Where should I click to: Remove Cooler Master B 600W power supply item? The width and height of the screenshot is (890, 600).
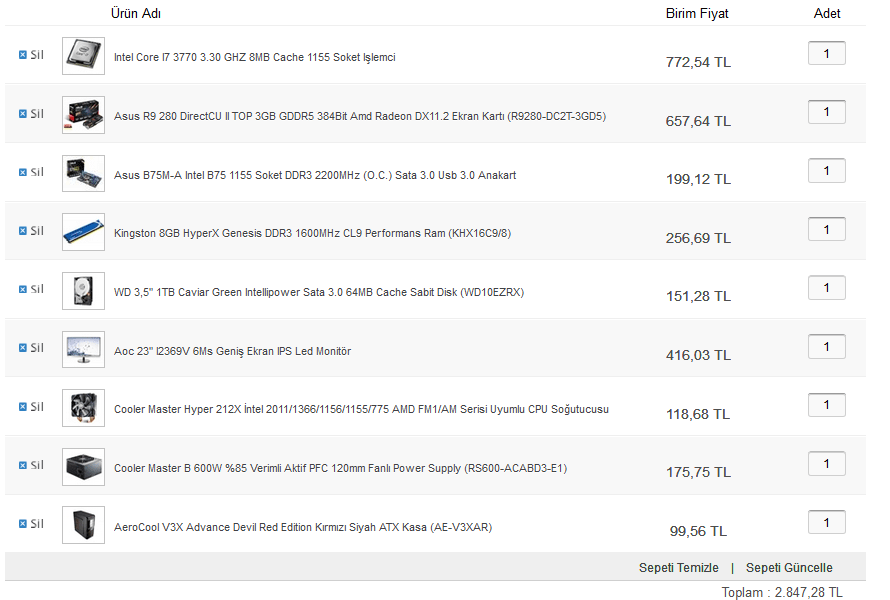(31, 465)
